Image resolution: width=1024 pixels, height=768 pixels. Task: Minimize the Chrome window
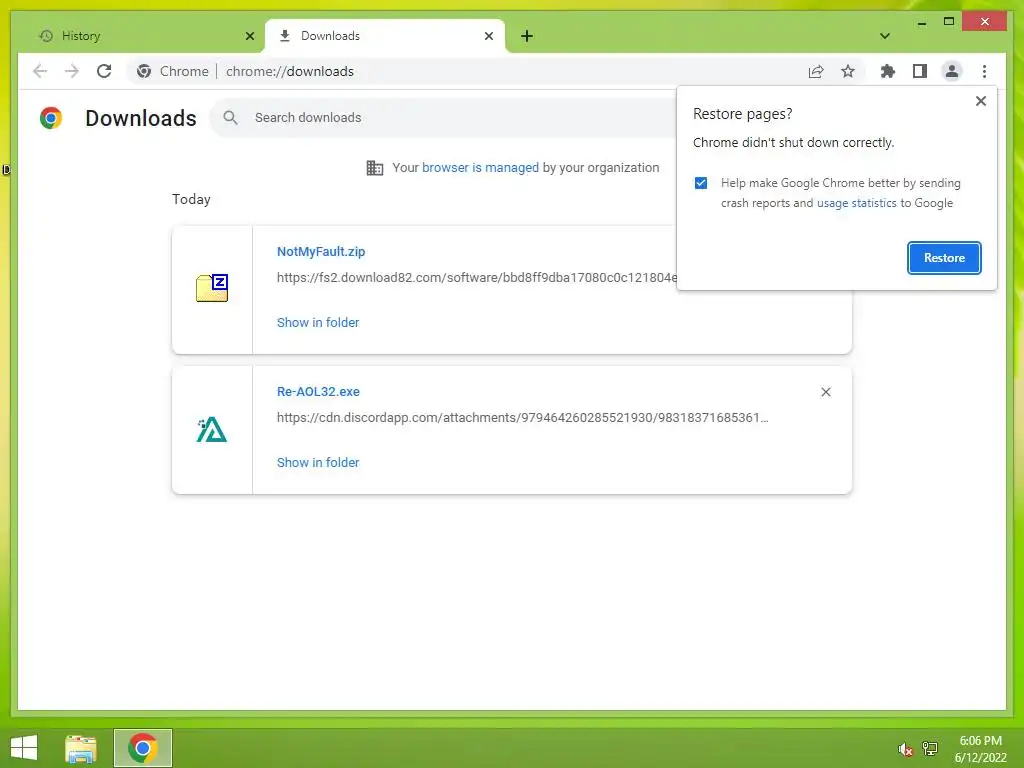click(921, 22)
